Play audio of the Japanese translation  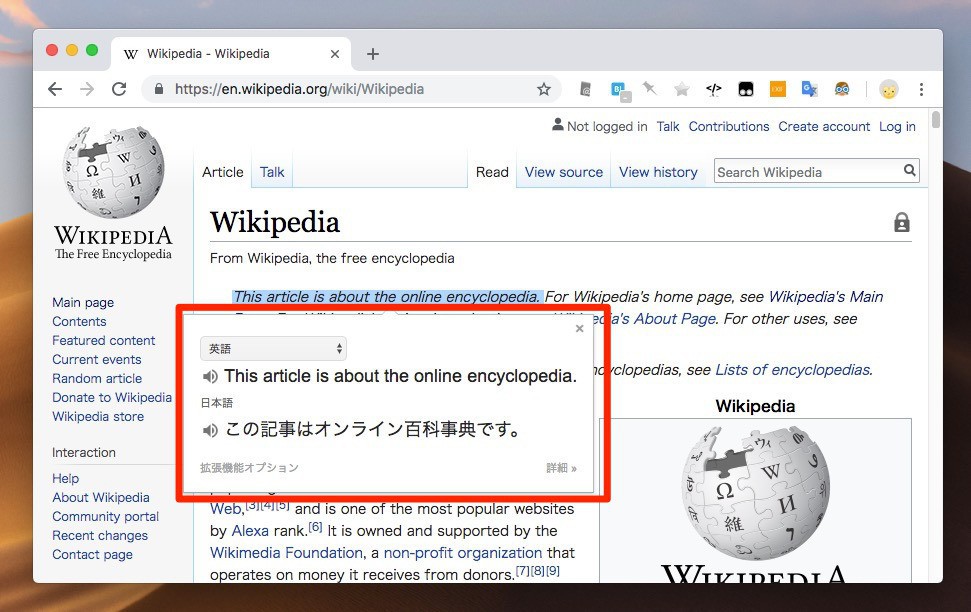click(211, 430)
